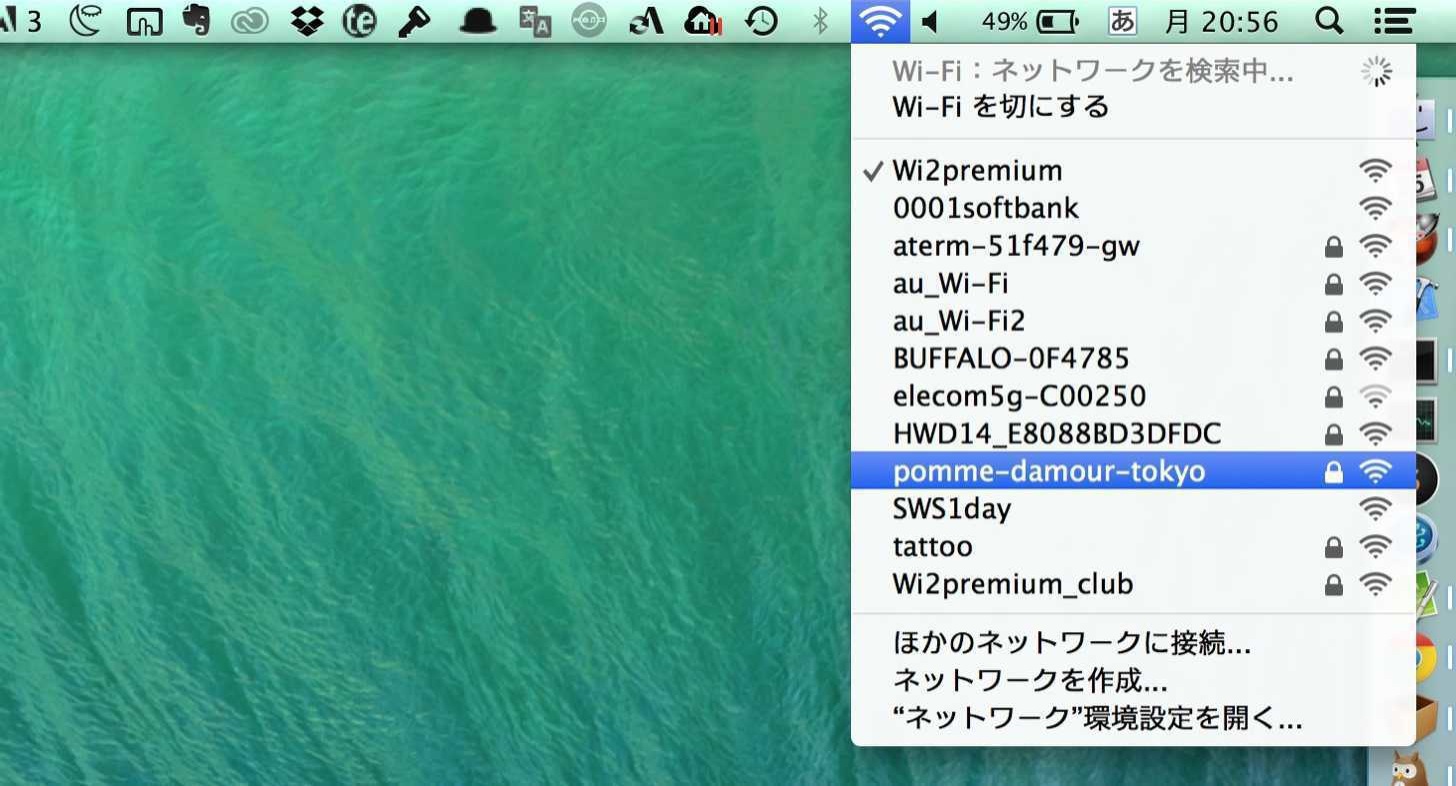Screen dimensions: 1456x786
Task: Open Notification Center list icon
Action: [x=1394, y=21]
